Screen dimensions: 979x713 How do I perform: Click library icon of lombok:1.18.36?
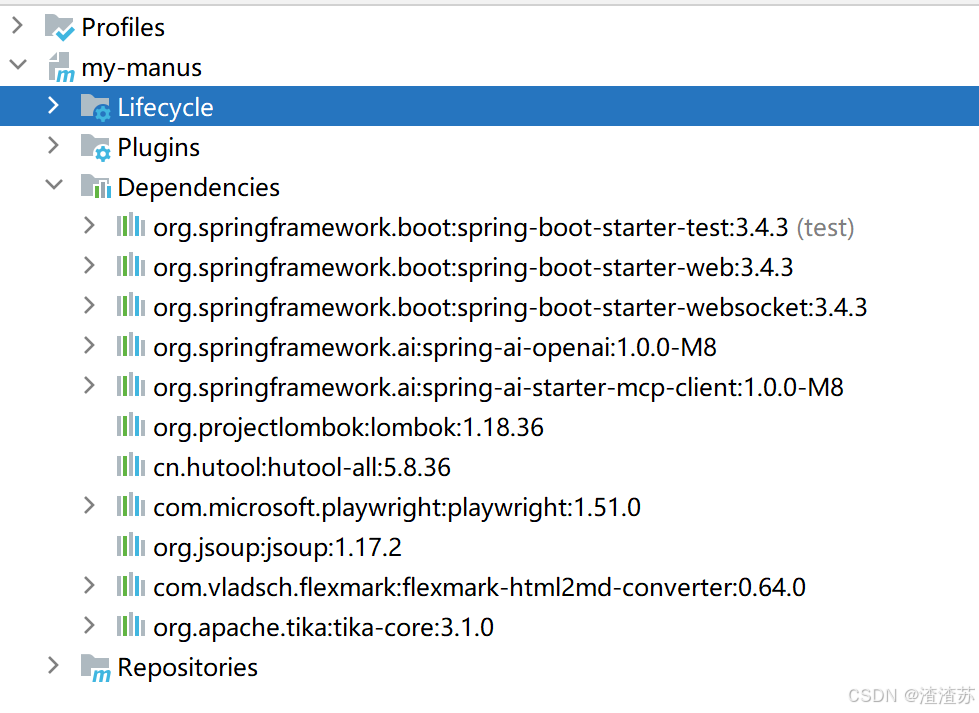(130, 425)
